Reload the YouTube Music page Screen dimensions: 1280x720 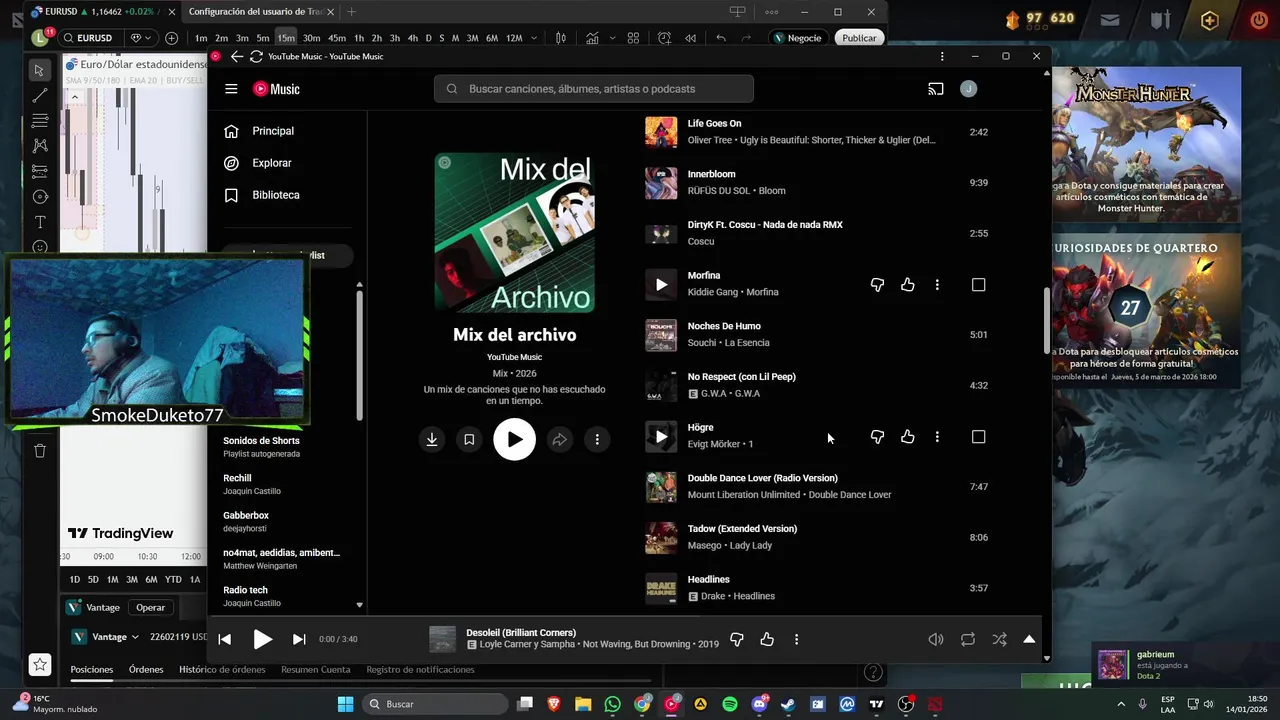pos(256,56)
